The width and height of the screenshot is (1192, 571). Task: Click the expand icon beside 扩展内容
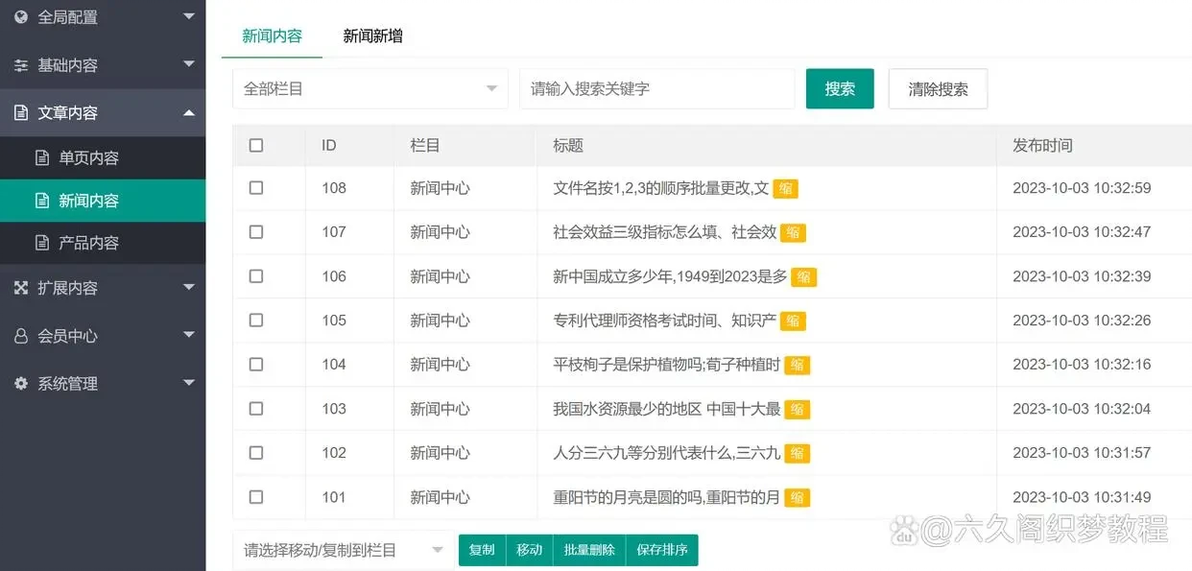click(x=21, y=288)
